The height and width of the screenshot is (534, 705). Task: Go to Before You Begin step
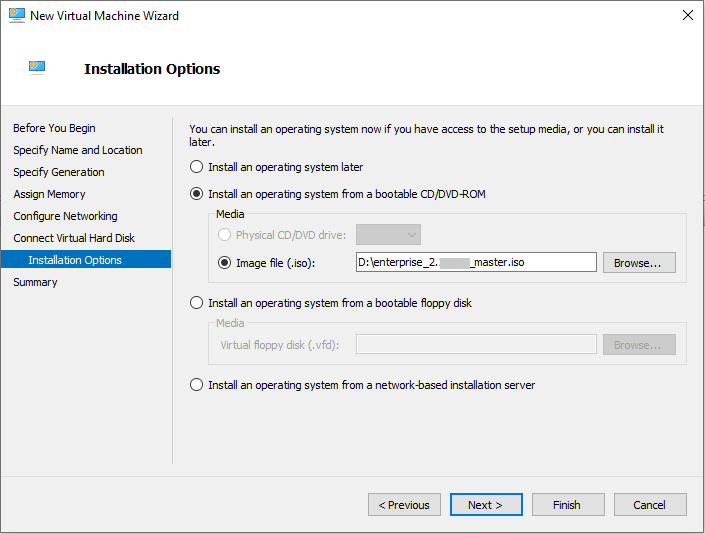pyautogui.click(x=54, y=128)
